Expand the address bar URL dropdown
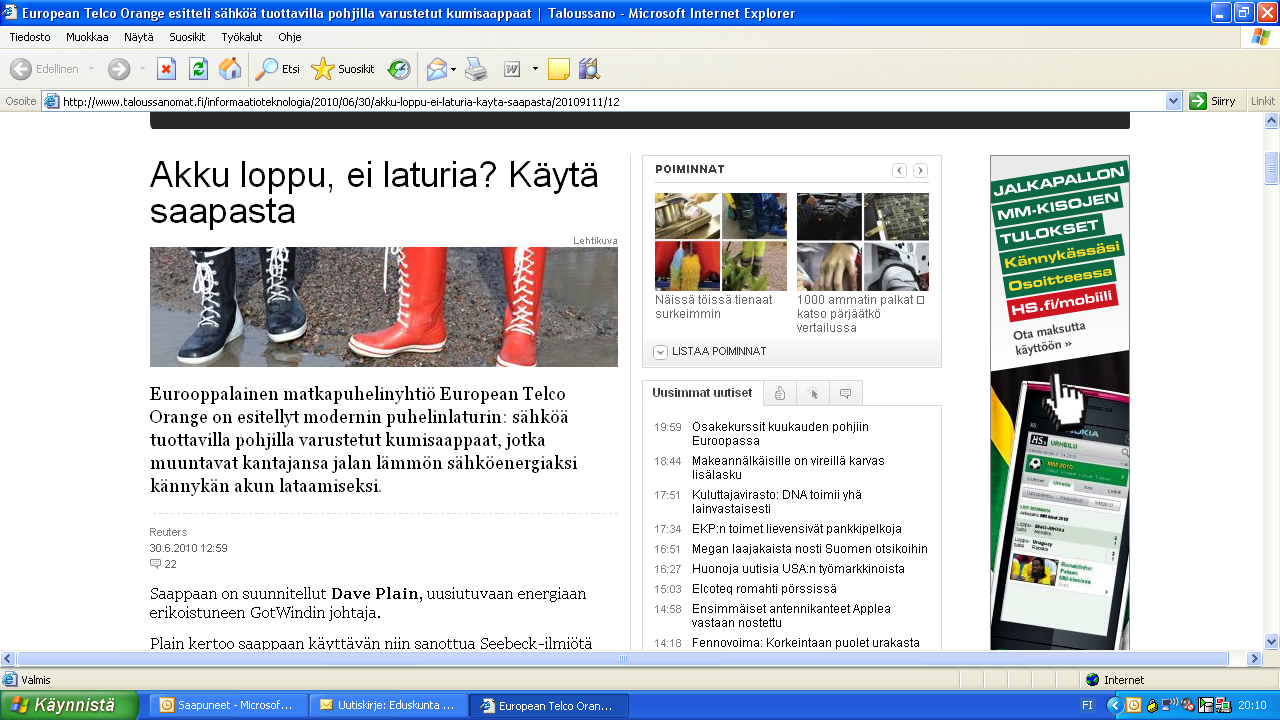 pyautogui.click(x=1174, y=101)
